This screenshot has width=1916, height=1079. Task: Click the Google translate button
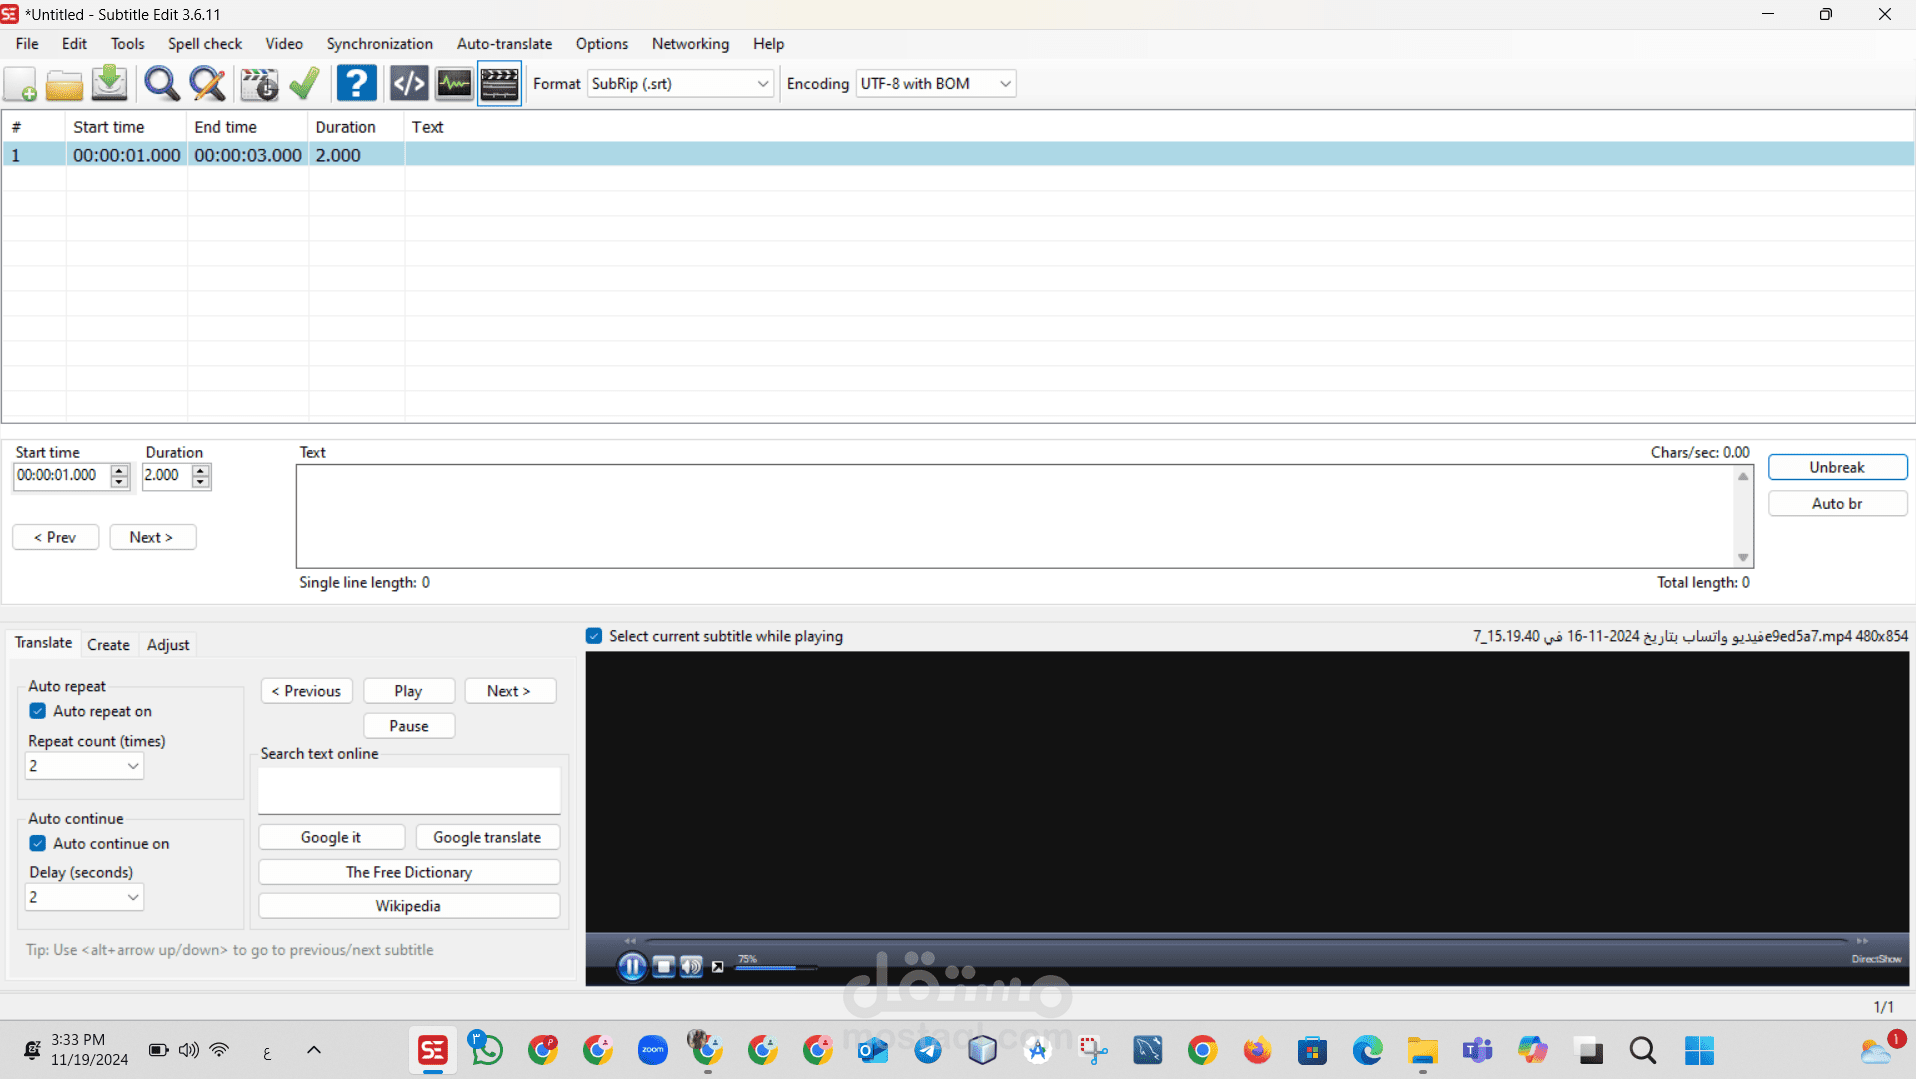(487, 837)
